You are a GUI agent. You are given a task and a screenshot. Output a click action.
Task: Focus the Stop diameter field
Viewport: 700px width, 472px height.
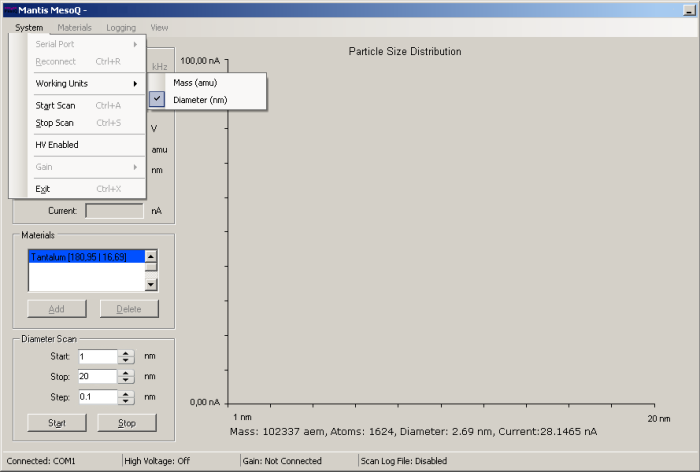pyautogui.click(x=98, y=376)
